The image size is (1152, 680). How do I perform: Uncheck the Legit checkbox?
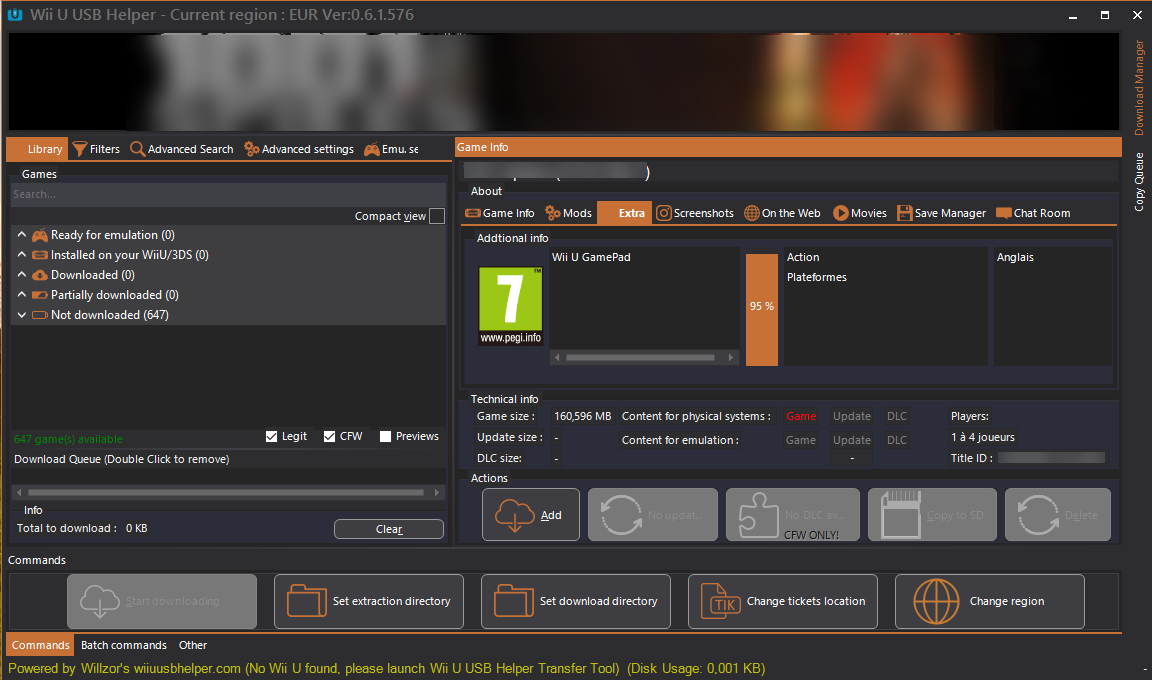click(272, 436)
